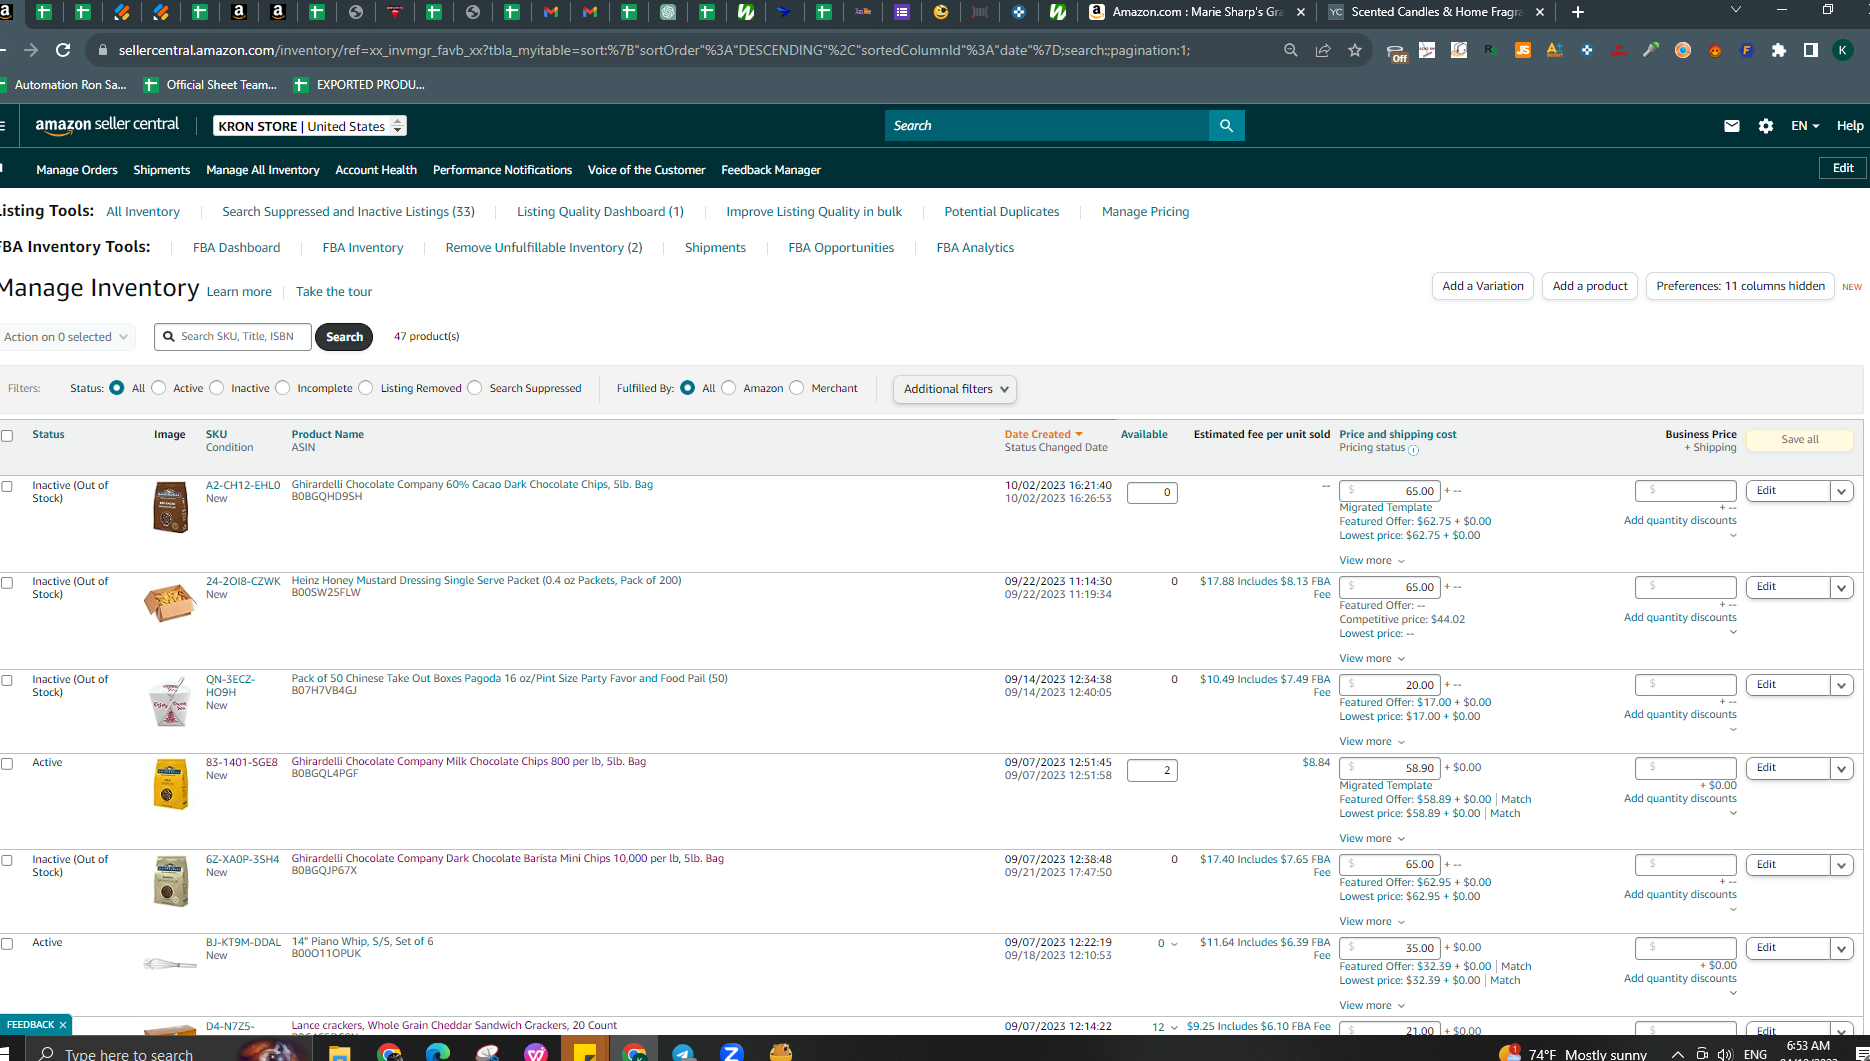Open Edit dropdown arrow for A2-CH12-EHLO
The image size is (1870, 1061).
coord(1841,491)
